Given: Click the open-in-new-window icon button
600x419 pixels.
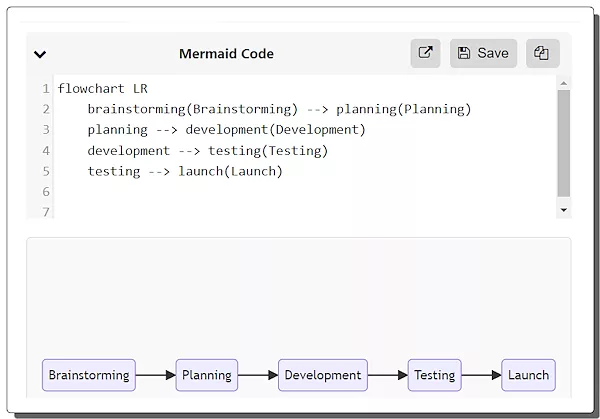Looking at the screenshot, I should 425,54.
